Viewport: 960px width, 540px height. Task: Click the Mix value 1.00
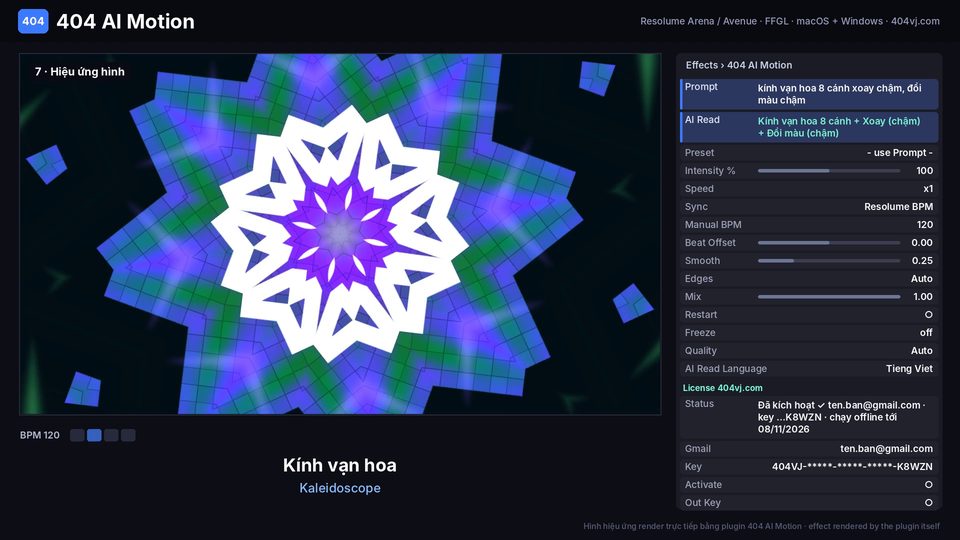point(923,296)
